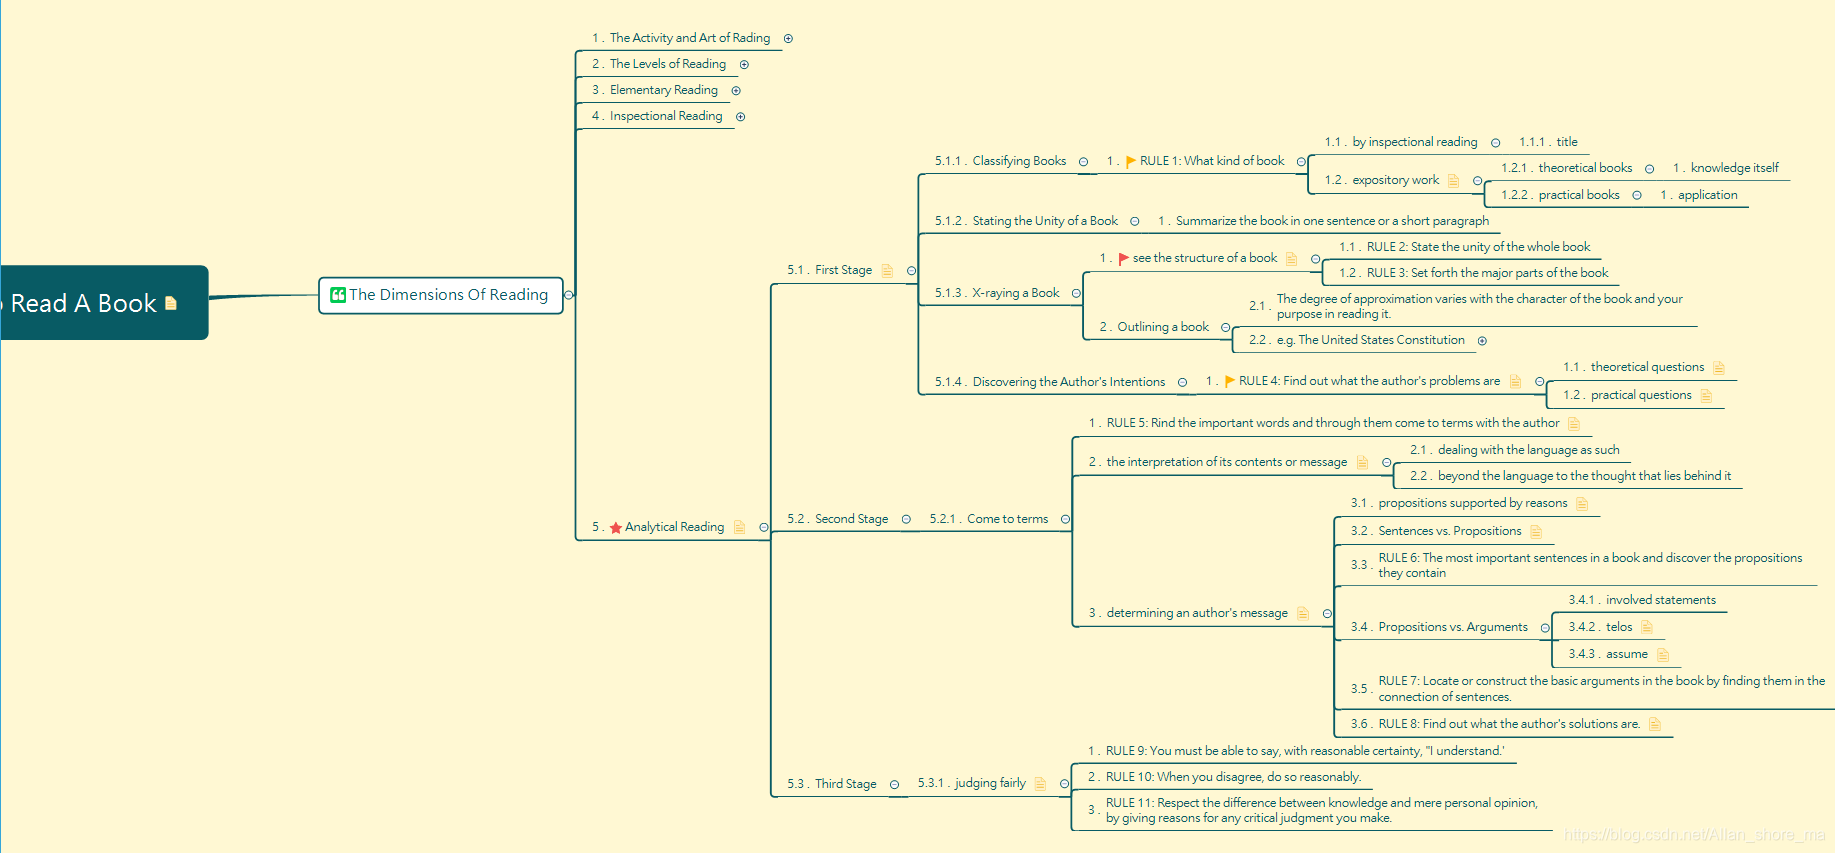Select RULE 6 most important sentences topic
The width and height of the screenshot is (1835, 853).
click(x=1576, y=566)
